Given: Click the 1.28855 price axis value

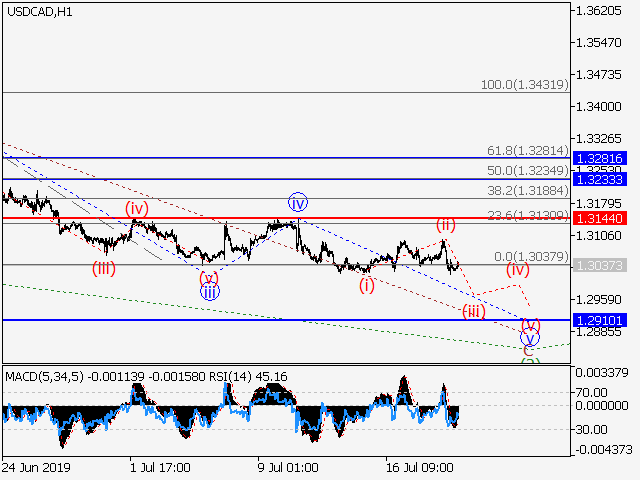Looking at the screenshot, I should (598, 332).
